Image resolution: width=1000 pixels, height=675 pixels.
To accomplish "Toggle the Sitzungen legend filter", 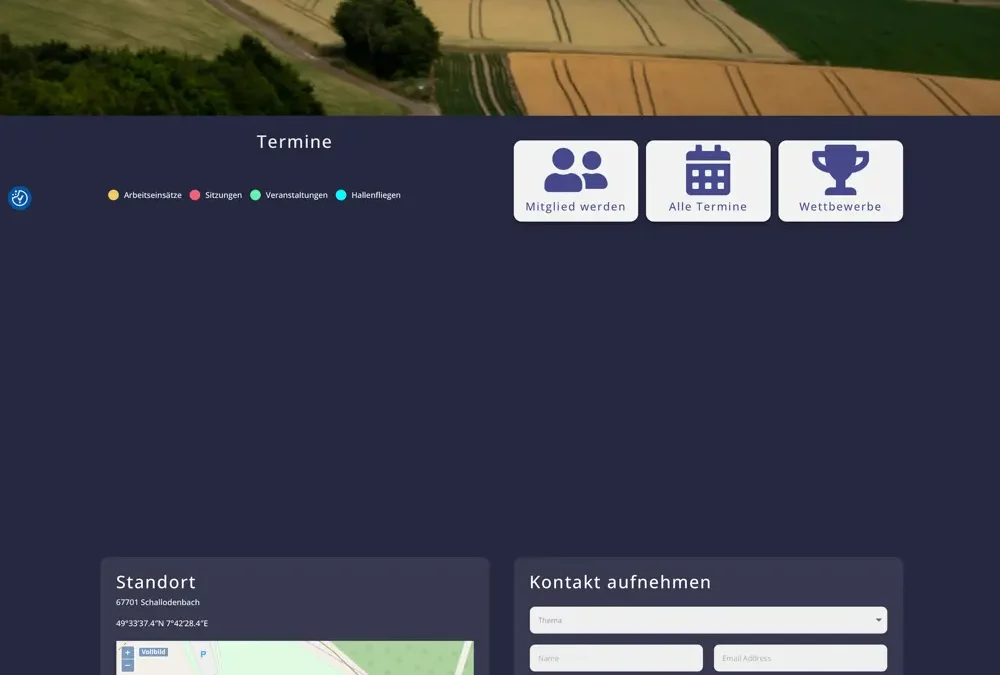I will (x=216, y=195).
